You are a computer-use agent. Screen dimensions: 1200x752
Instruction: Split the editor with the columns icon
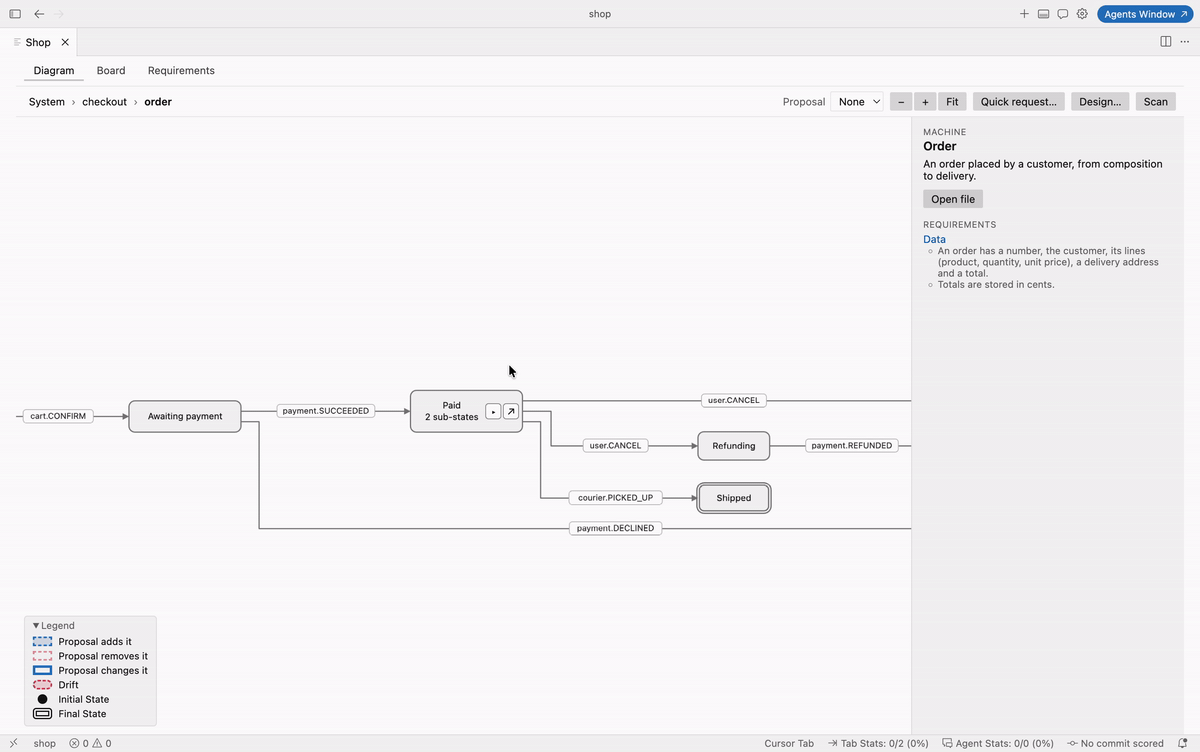[1166, 42]
